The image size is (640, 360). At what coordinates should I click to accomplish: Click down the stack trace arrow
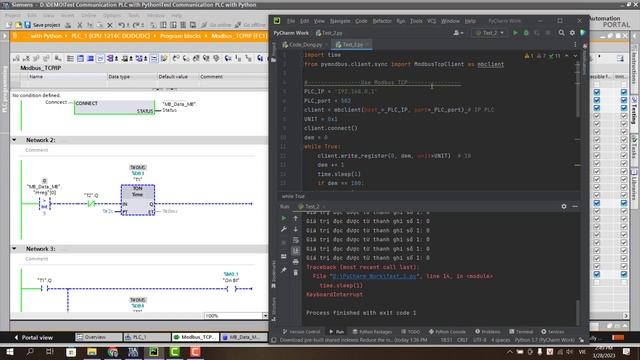[x=296, y=229]
